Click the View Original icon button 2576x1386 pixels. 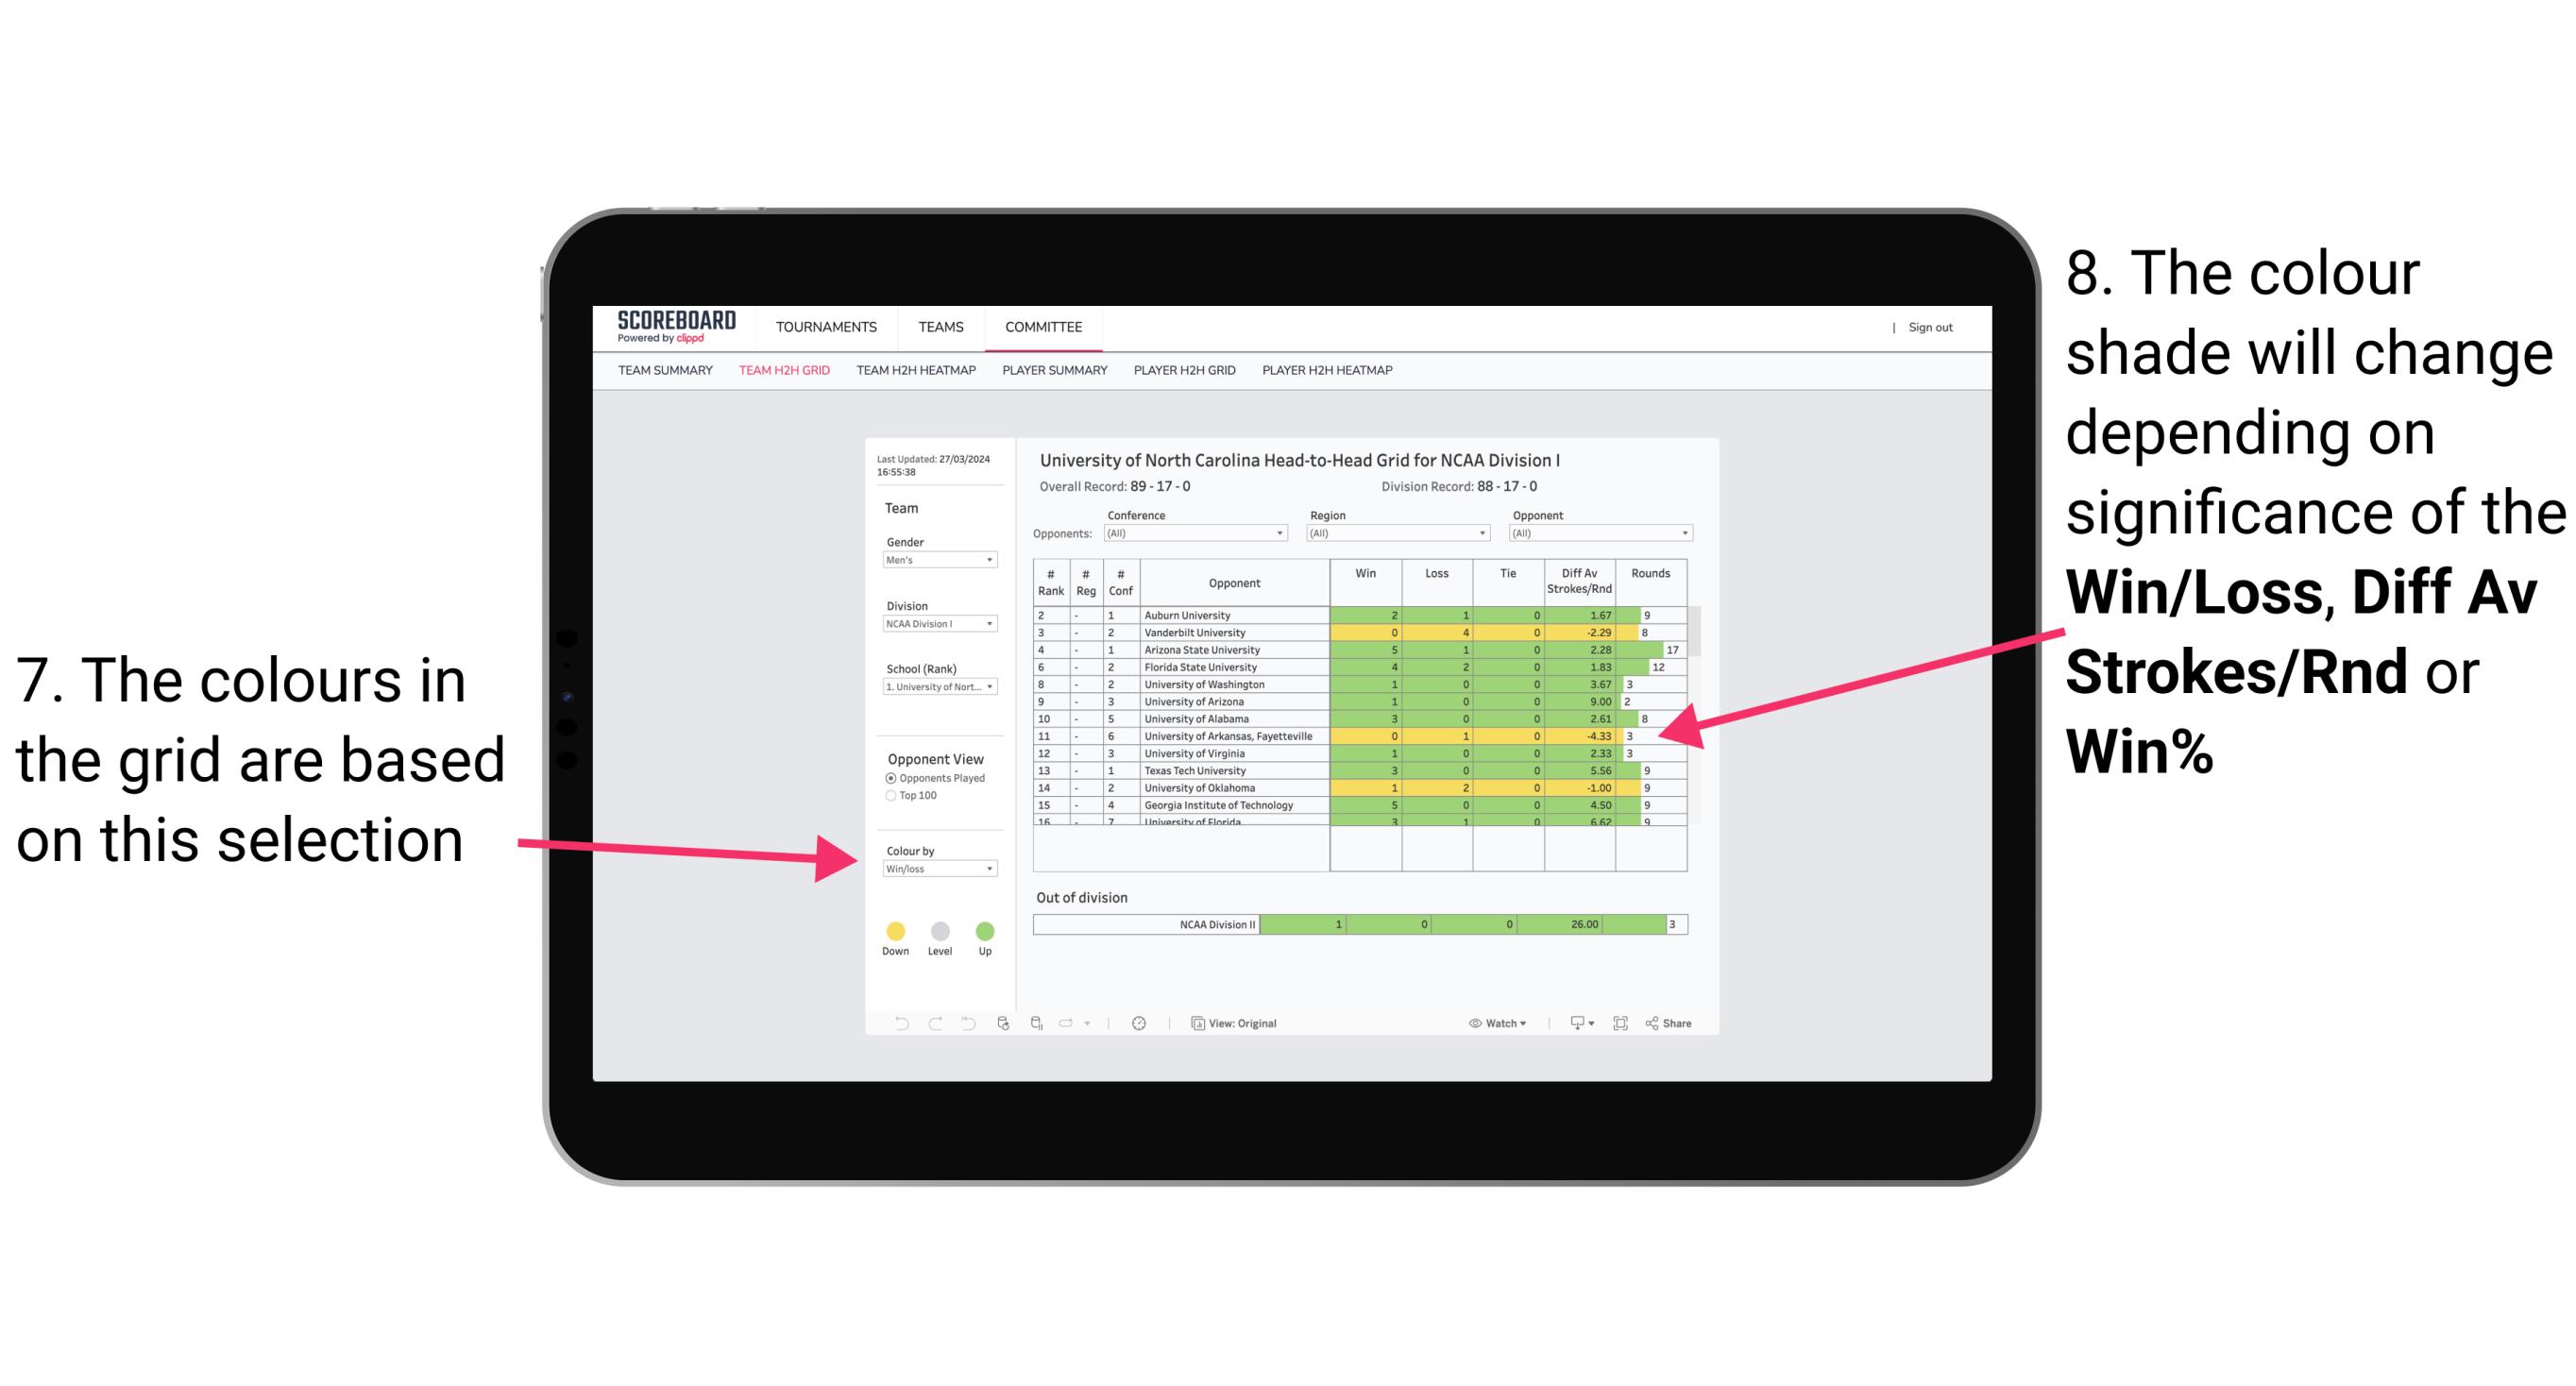point(1190,1021)
